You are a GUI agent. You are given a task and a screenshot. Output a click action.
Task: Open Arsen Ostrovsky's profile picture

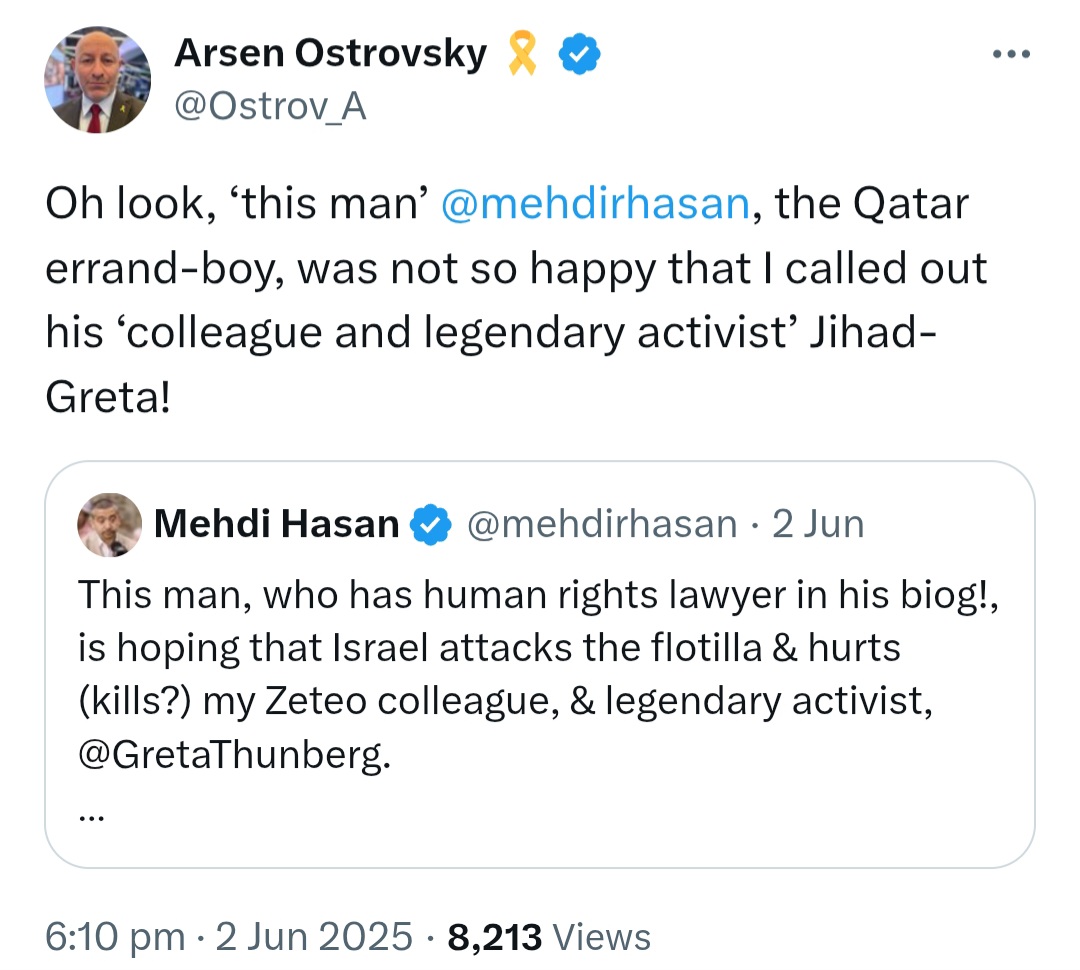[x=97, y=80]
